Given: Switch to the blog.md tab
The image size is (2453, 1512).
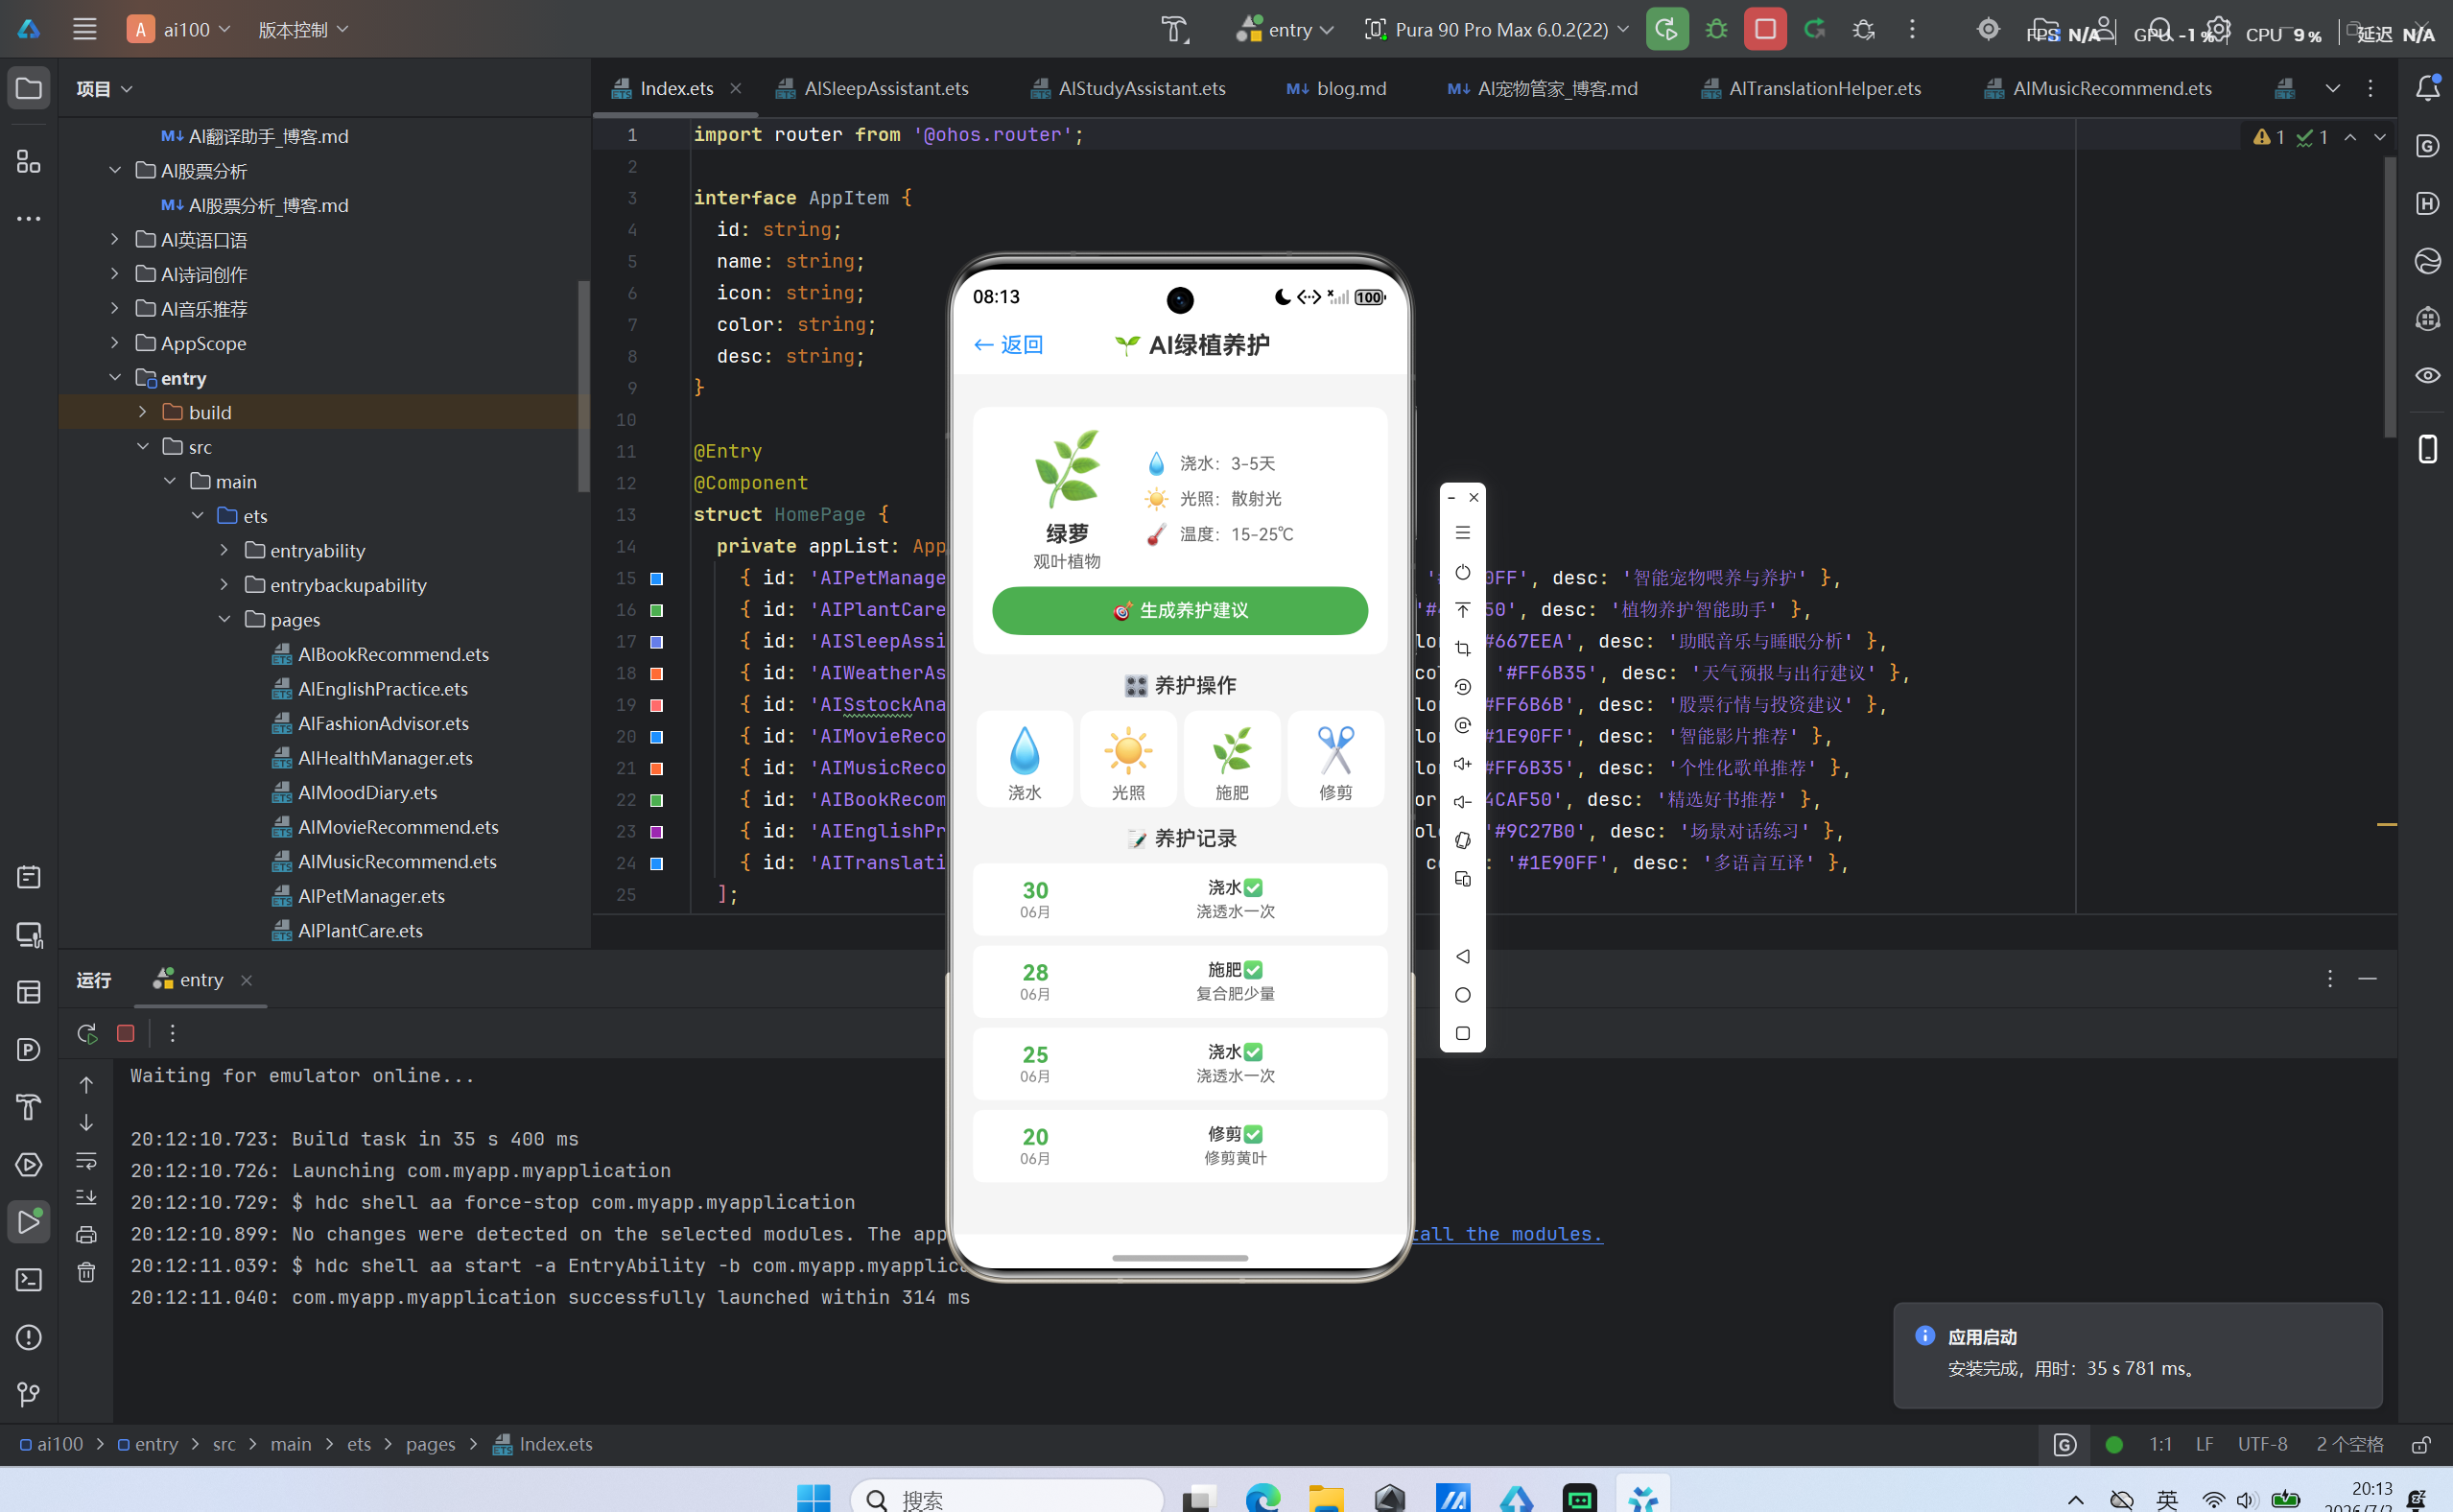Looking at the screenshot, I should 1336,88.
